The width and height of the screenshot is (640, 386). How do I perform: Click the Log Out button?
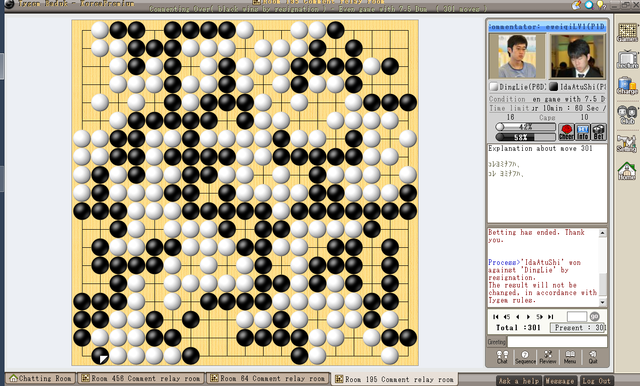coord(596,381)
